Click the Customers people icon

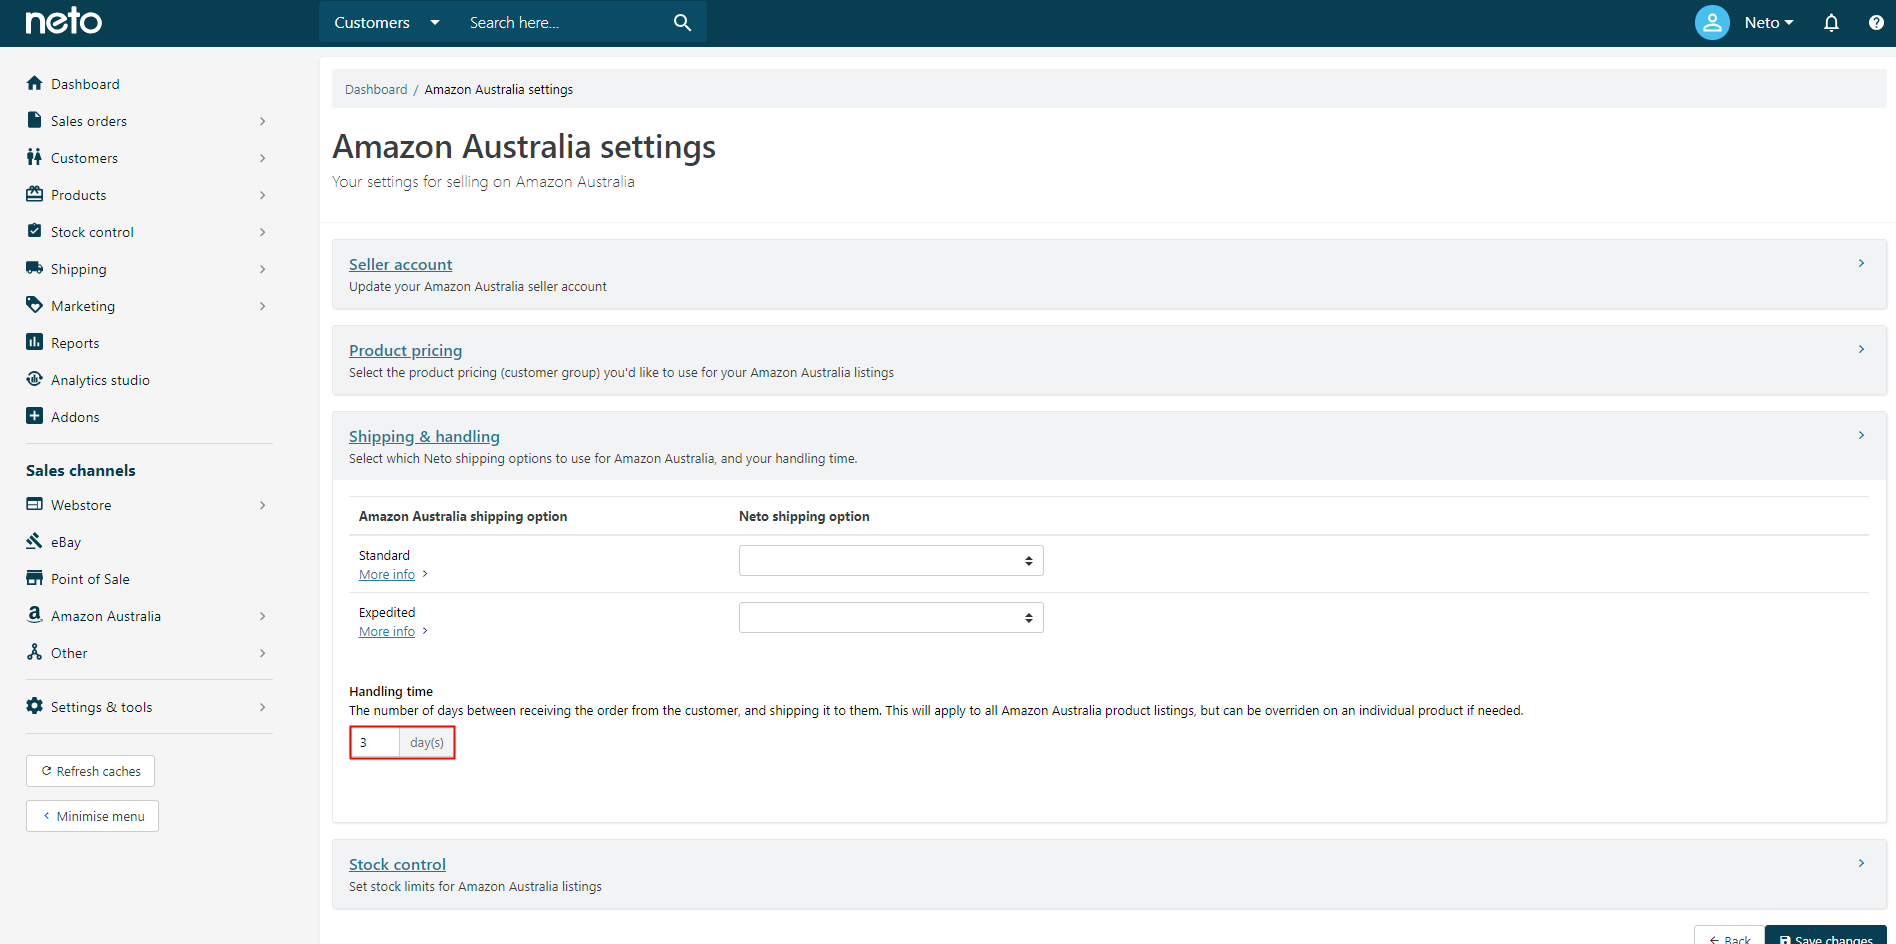tap(34, 157)
